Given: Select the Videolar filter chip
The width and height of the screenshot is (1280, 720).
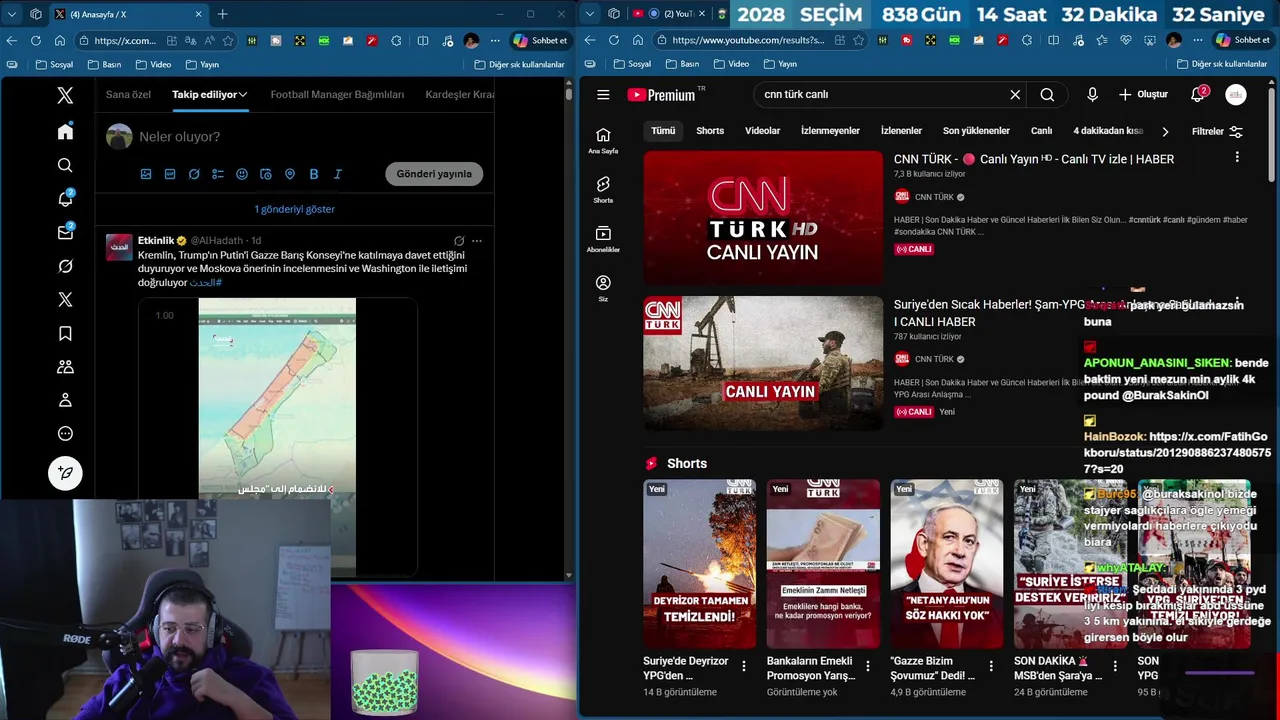Looking at the screenshot, I should coord(763,131).
